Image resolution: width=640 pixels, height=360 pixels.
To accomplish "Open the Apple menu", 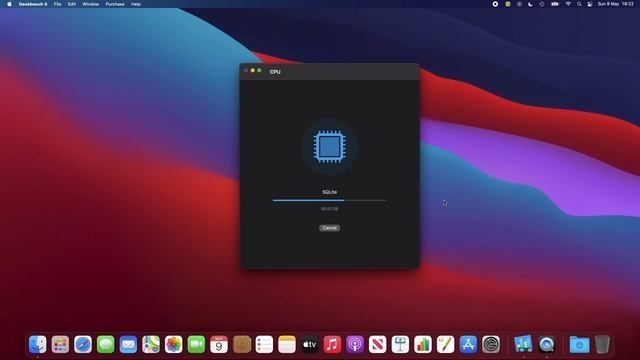I will [9, 4].
